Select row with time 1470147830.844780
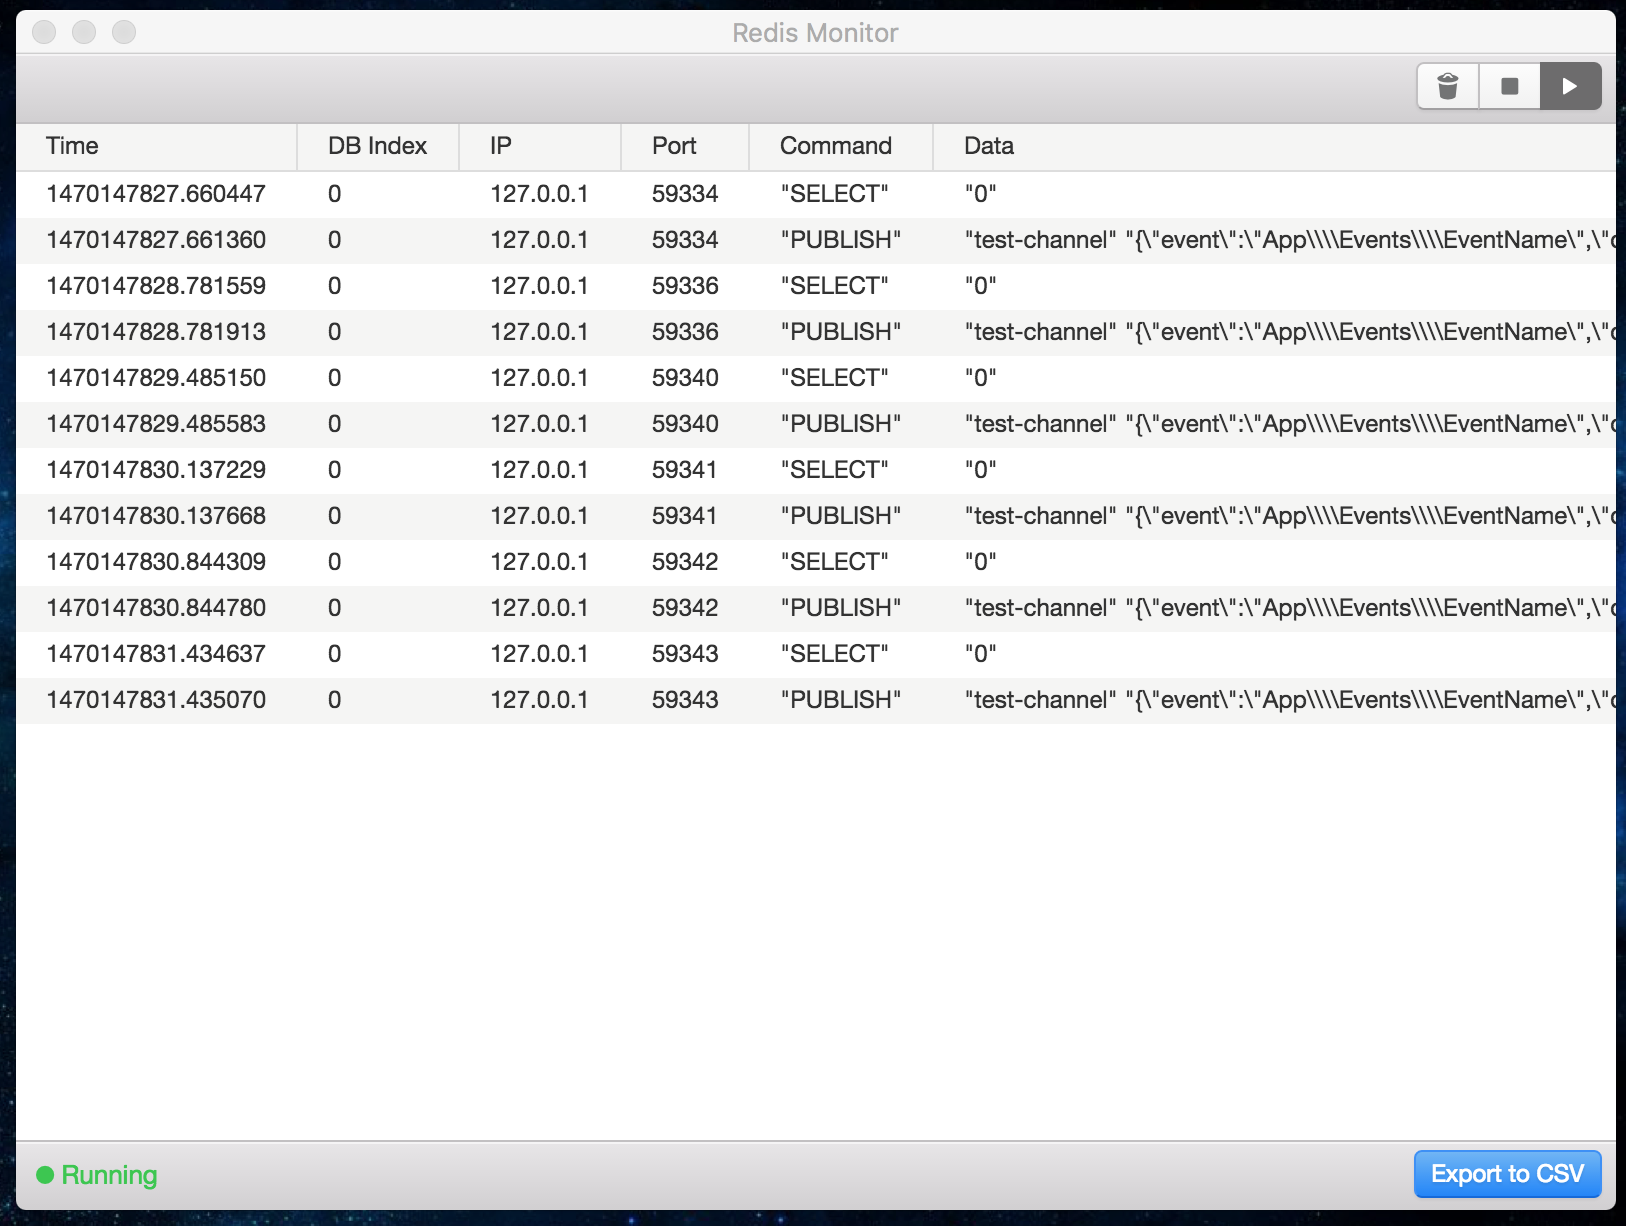 816,608
